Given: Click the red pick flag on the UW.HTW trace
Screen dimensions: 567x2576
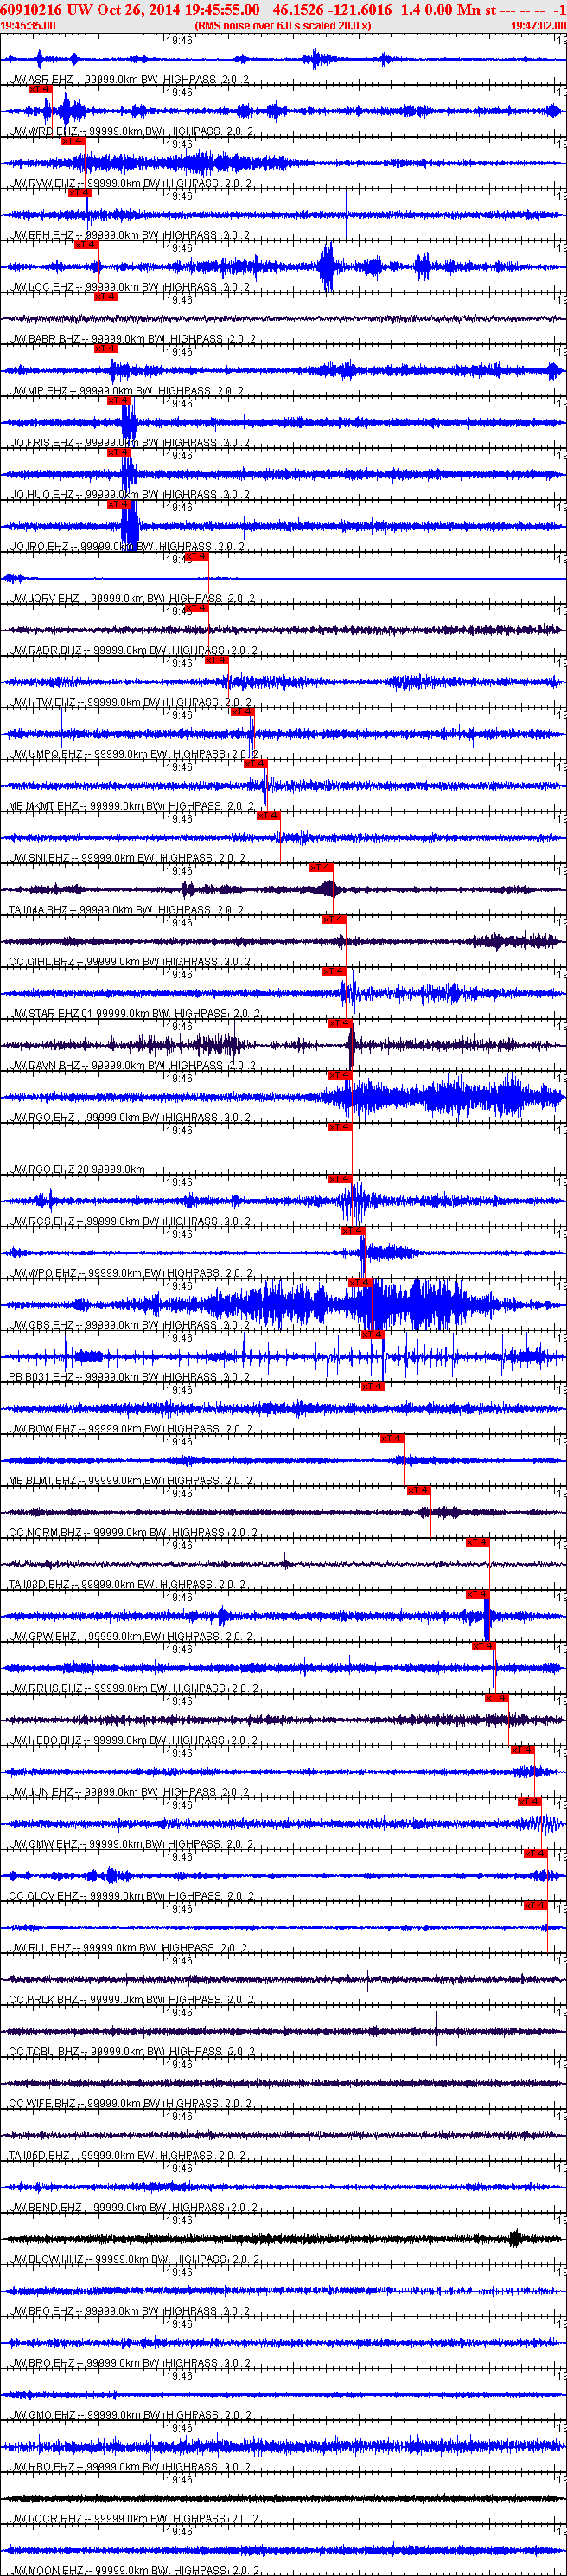Looking at the screenshot, I should [x=216, y=660].
